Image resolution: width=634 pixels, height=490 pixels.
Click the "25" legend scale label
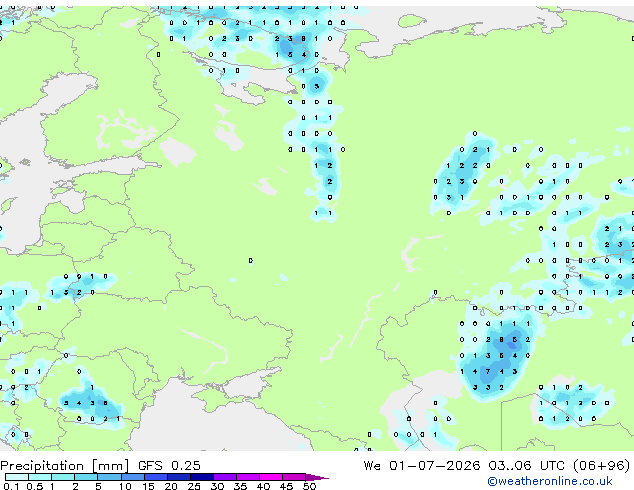[x=194, y=486]
